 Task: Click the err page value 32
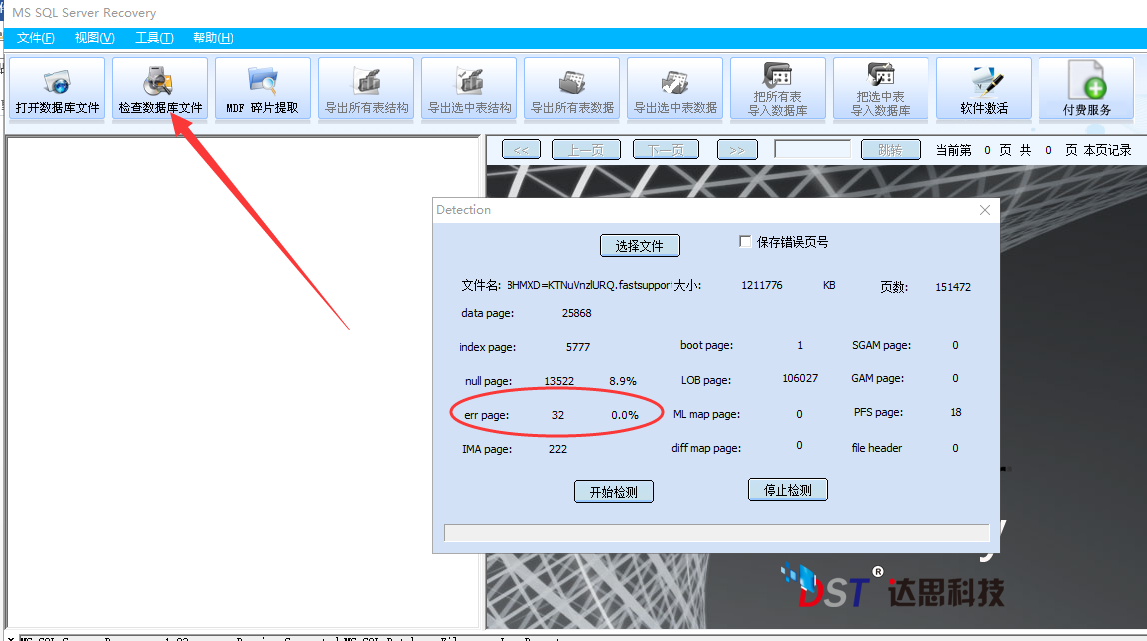pos(557,415)
